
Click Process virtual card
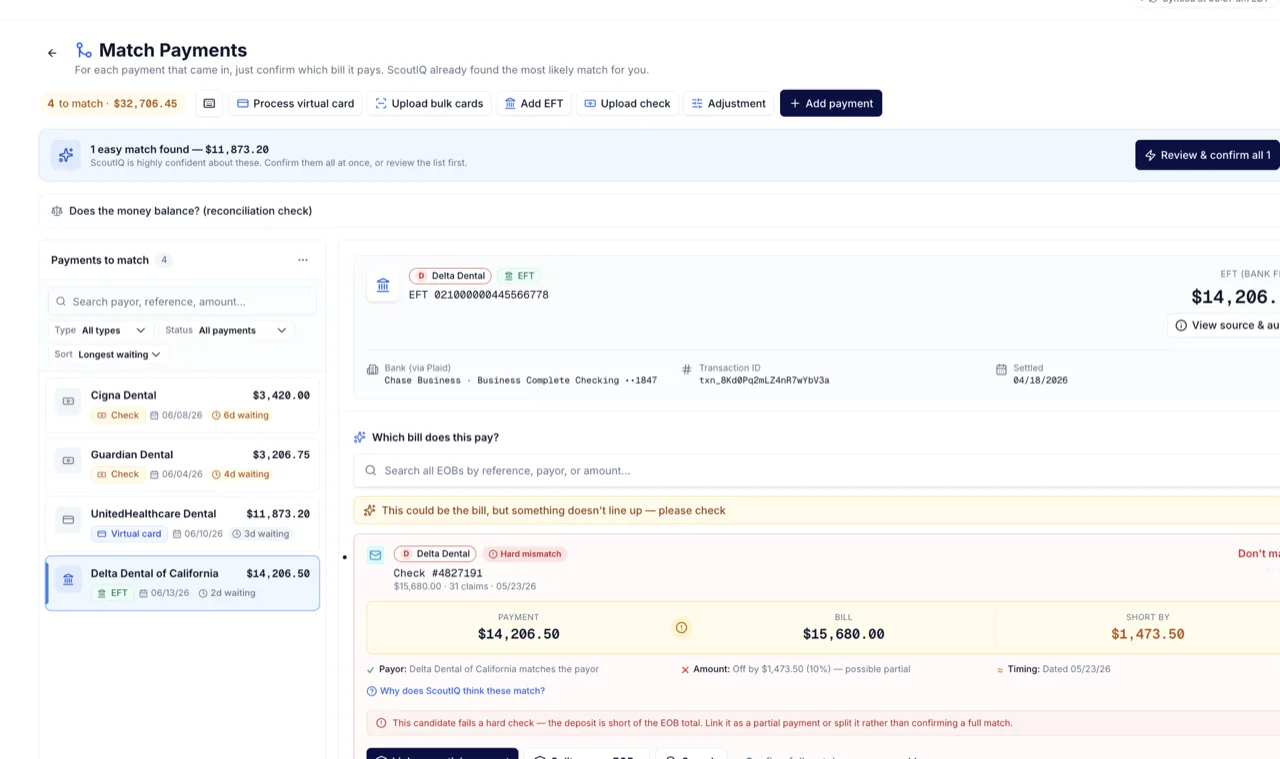296,103
